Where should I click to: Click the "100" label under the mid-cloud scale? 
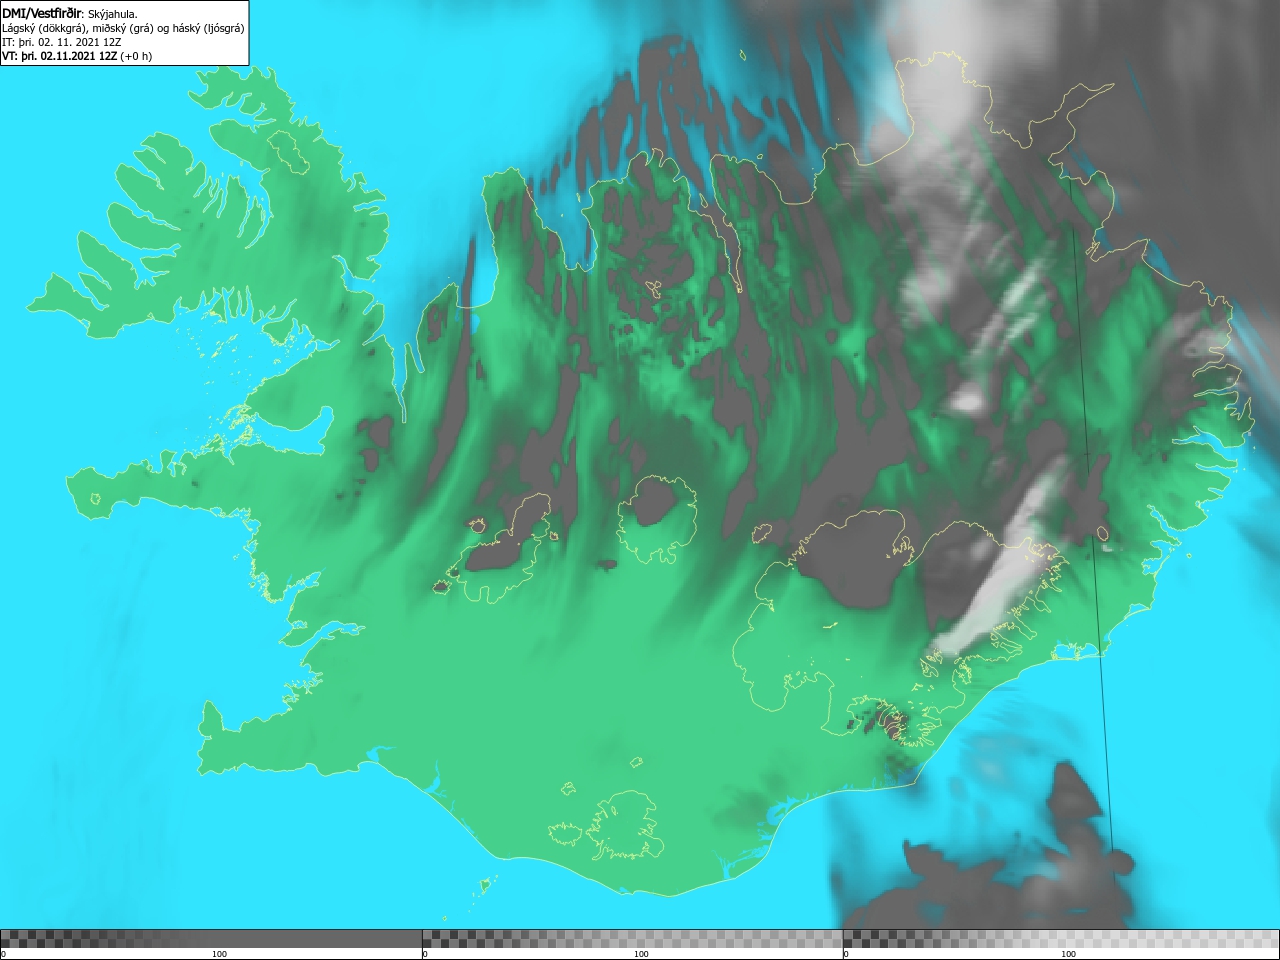pyautogui.click(x=641, y=954)
